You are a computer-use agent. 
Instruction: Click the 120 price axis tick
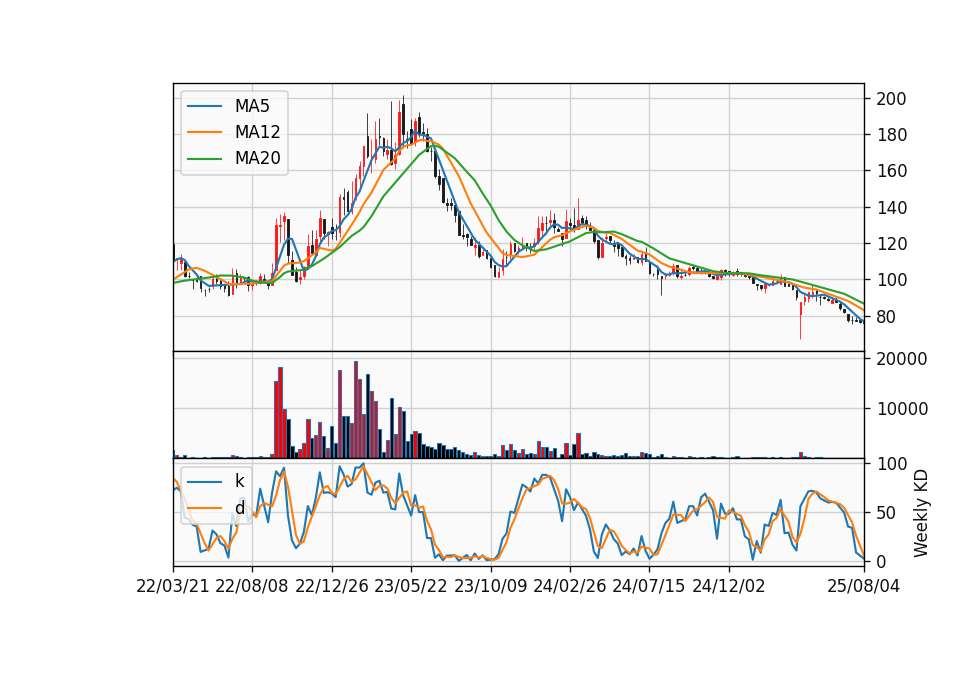(891, 244)
